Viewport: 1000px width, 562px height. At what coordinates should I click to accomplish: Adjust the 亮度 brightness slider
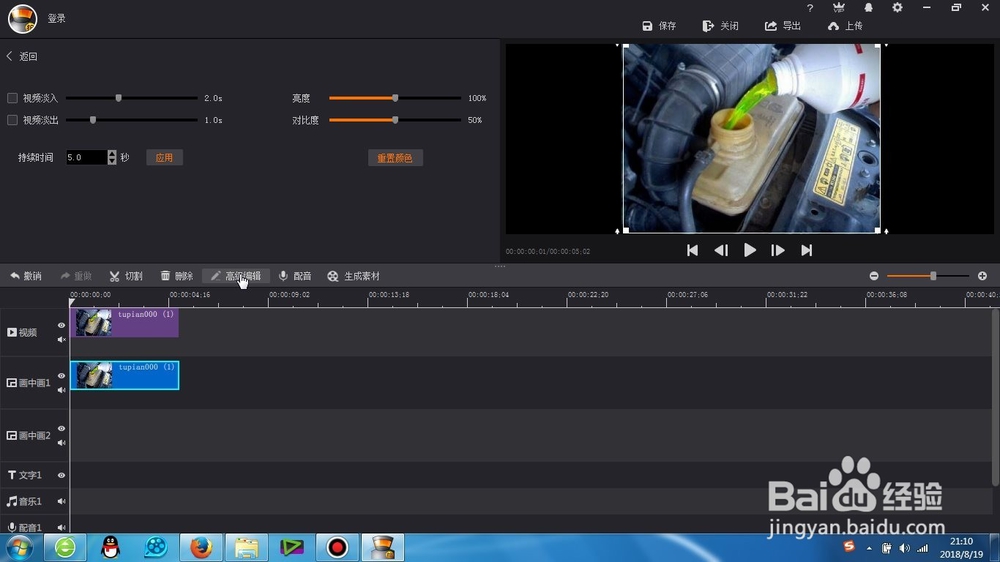click(395, 98)
